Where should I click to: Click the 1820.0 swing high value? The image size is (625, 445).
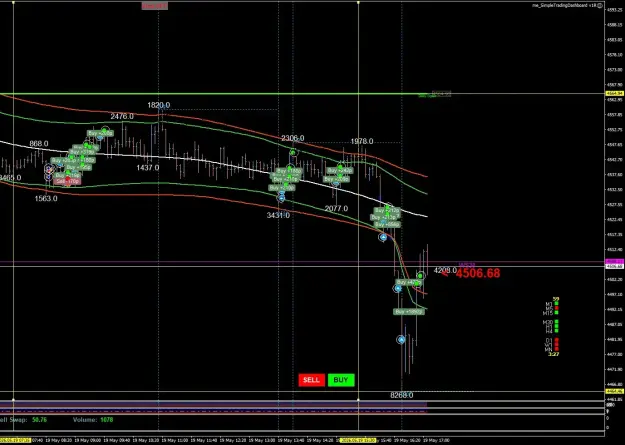(x=159, y=105)
